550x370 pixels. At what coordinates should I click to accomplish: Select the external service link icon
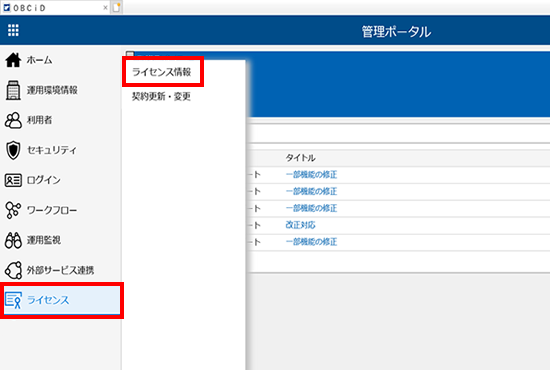pyautogui.click(x=13, y=270)
